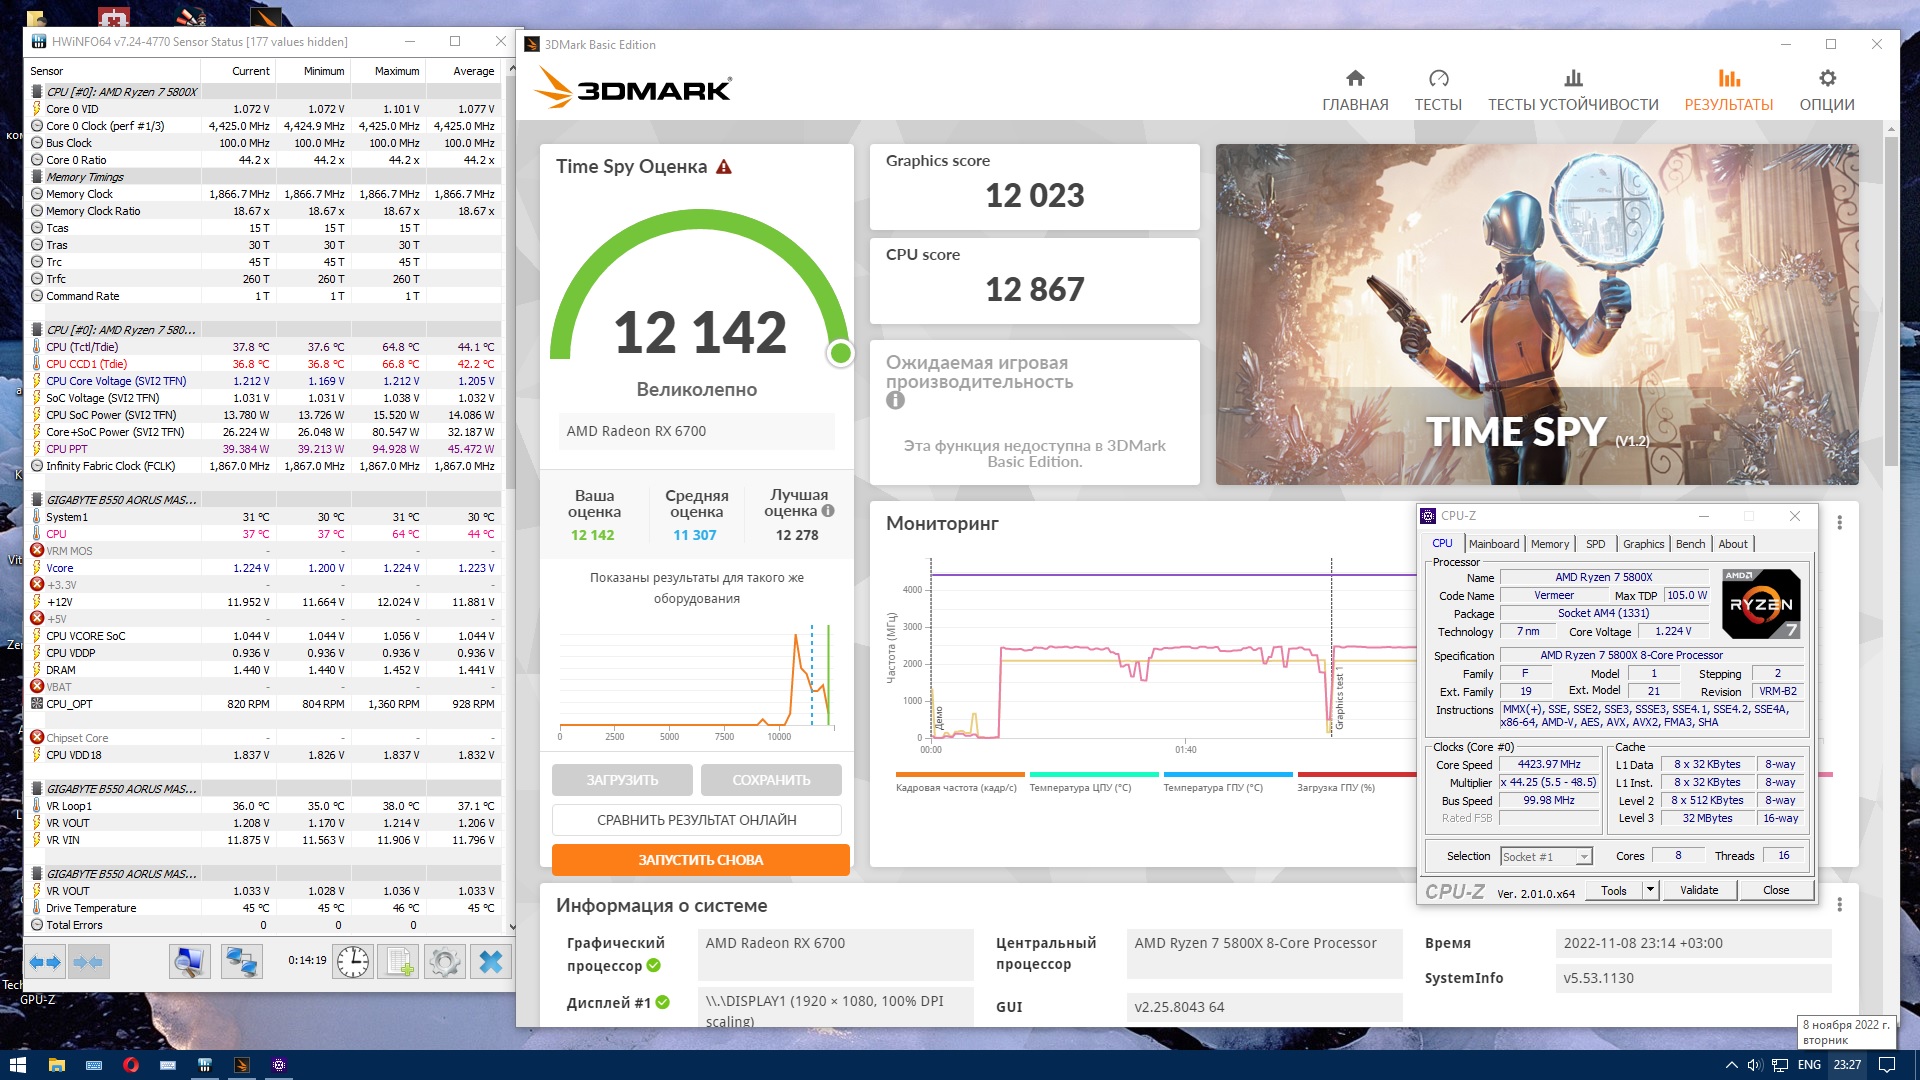Click the 3DMark vertical scrollbar thumb
This screenshot has height=1080, width=1920.
click(1890, 300)
